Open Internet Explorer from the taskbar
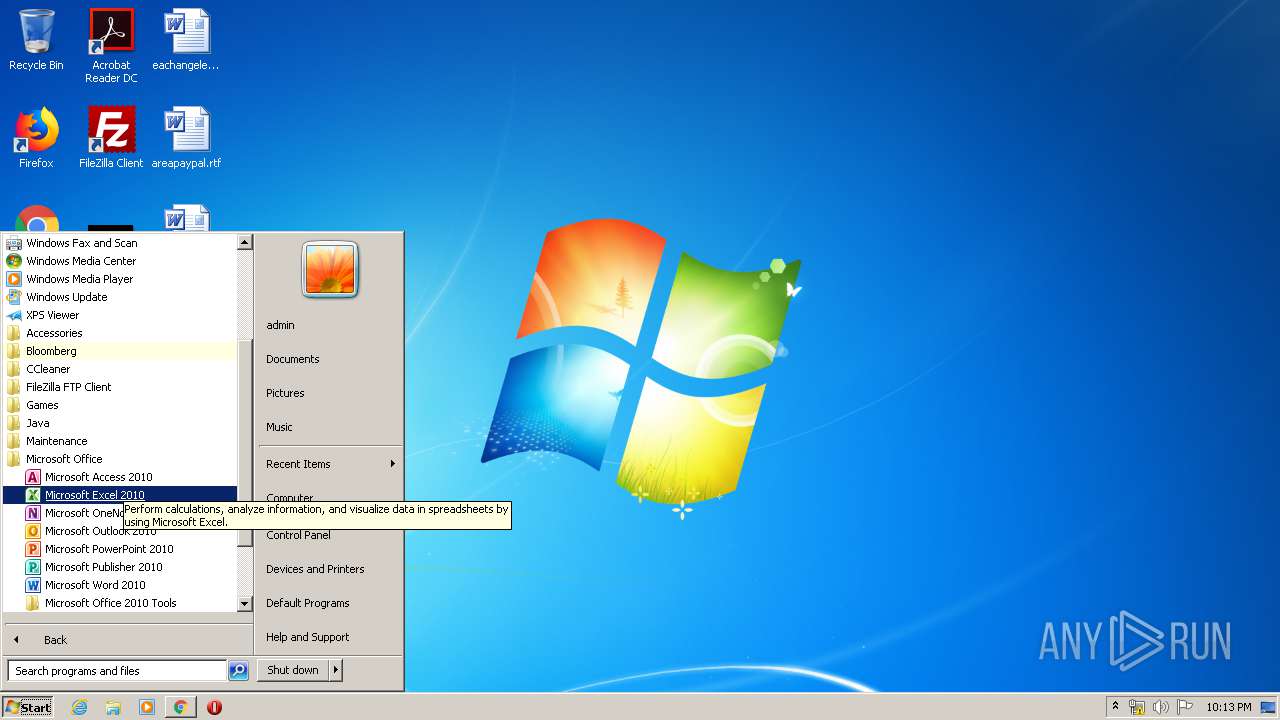Viewport: 1280px width, 720px height. (80, 707)
